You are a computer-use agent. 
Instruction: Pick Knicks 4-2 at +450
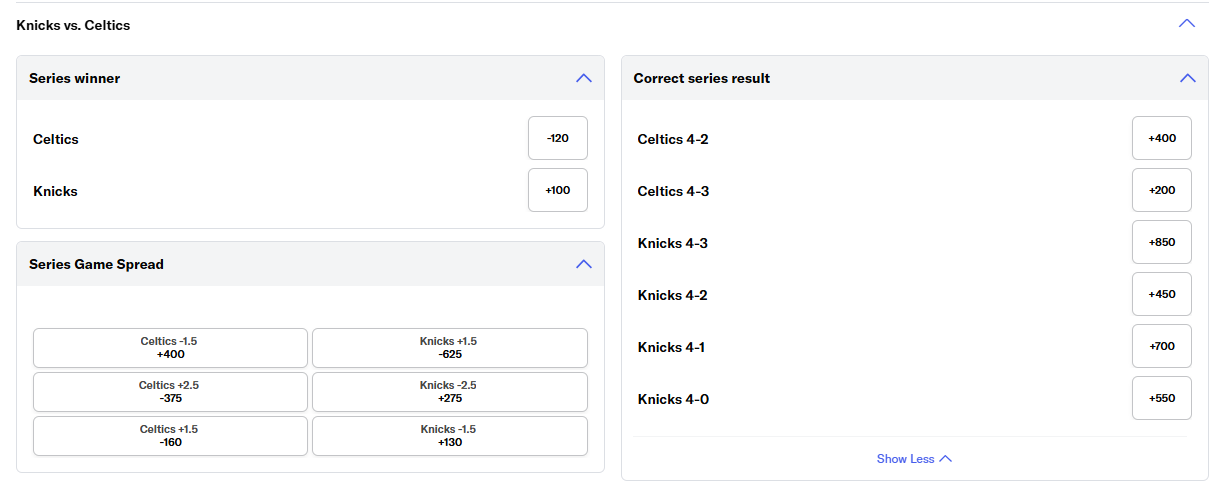click(x=1162, y=294)
